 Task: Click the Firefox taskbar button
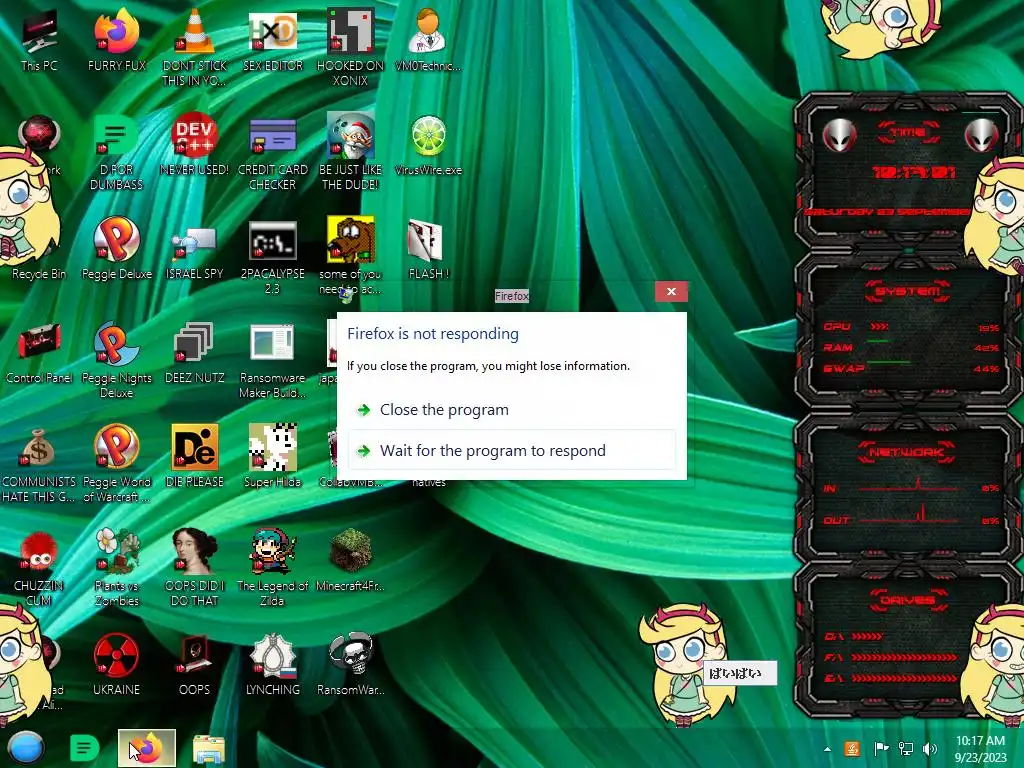coord(147,748)
